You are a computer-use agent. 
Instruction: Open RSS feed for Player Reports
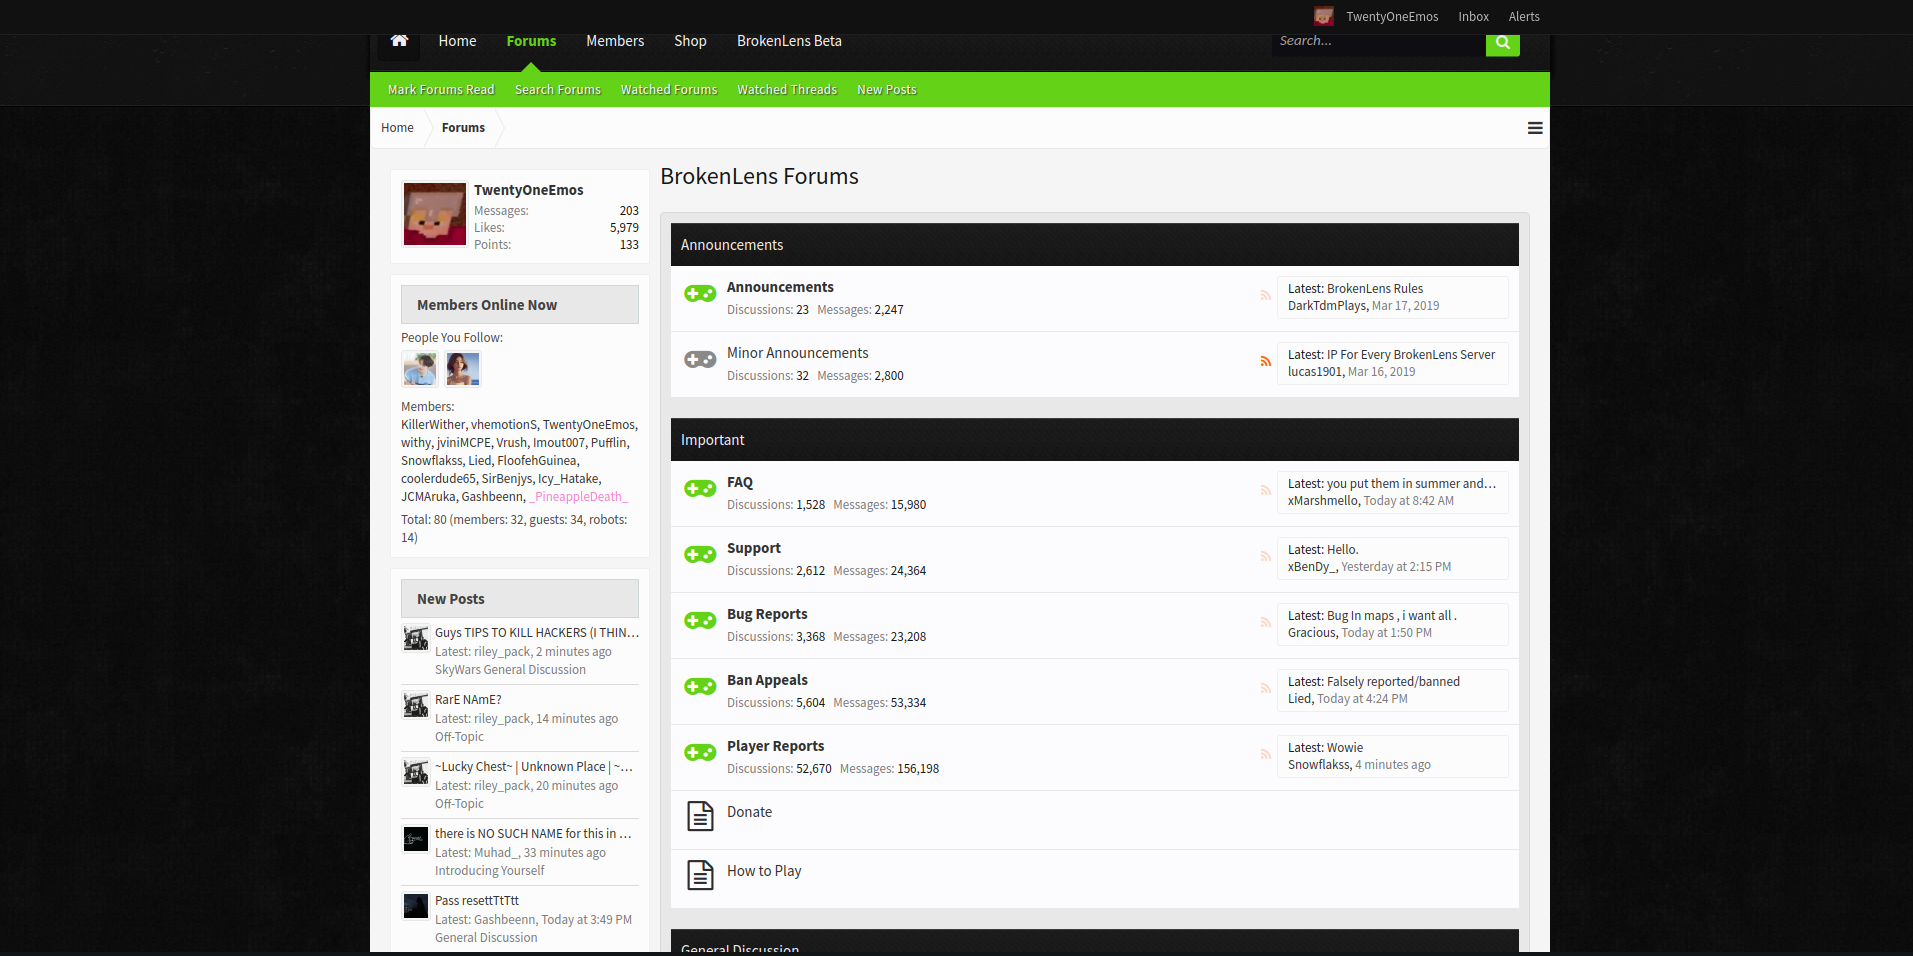tap(1265, 754)
